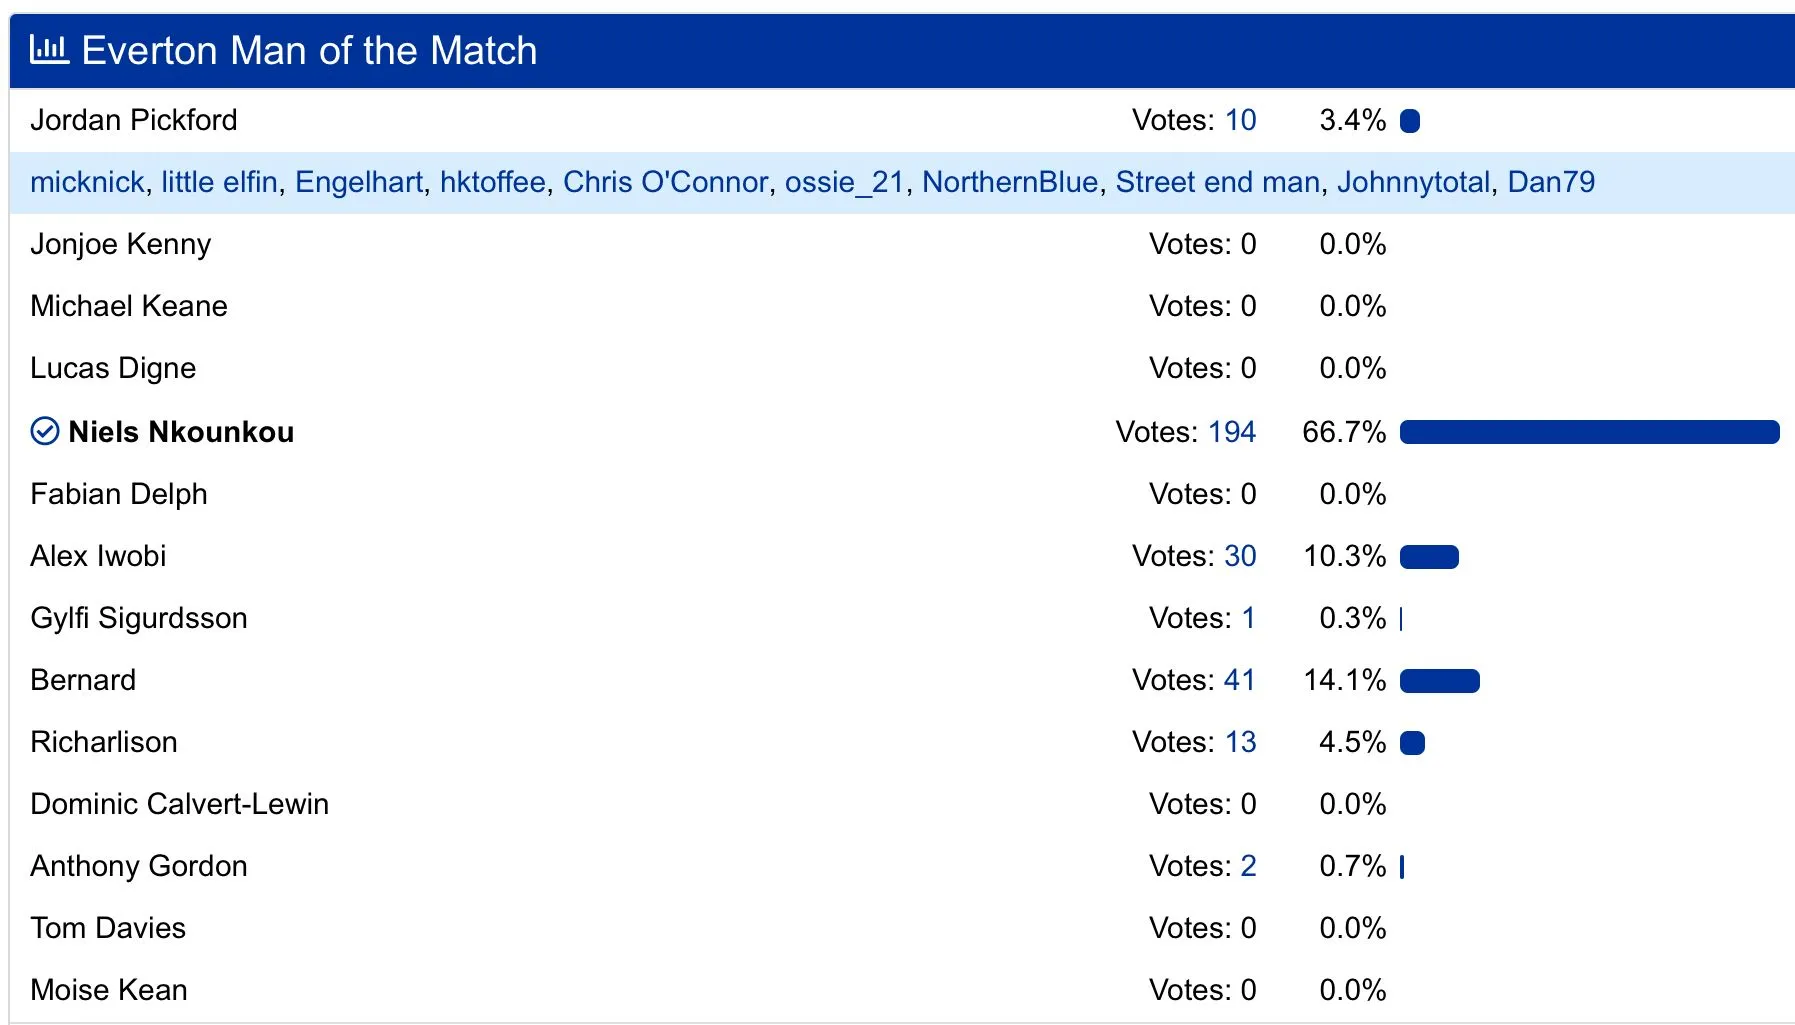Show voters for Bernard's 41 votes
Screen dimensions: 1795x1025
[1240, 680]
